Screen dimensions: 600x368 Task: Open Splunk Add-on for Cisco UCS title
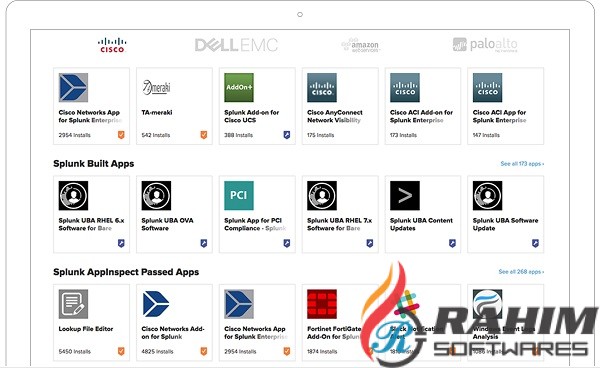point(252,116)
